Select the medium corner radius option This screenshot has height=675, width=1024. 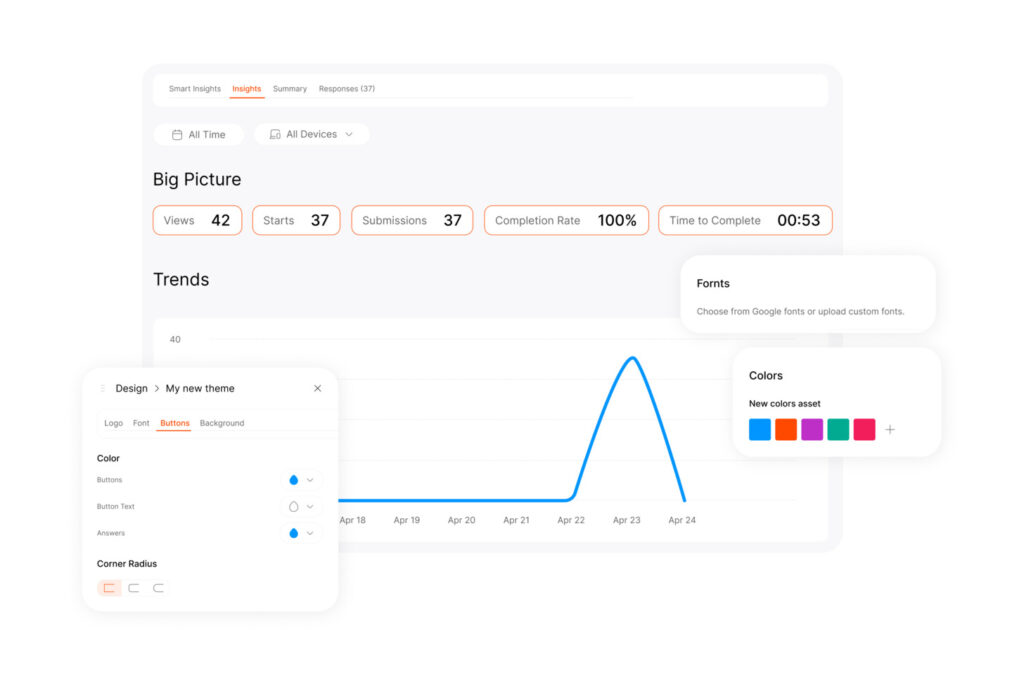point(133,587)
